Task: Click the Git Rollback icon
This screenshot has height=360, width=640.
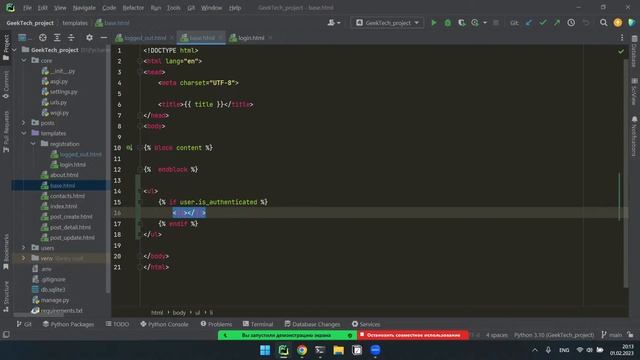Action: coord(586,23)
